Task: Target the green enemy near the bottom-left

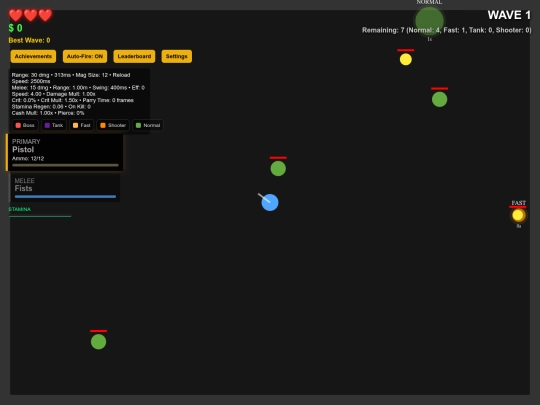Action: 98,342
